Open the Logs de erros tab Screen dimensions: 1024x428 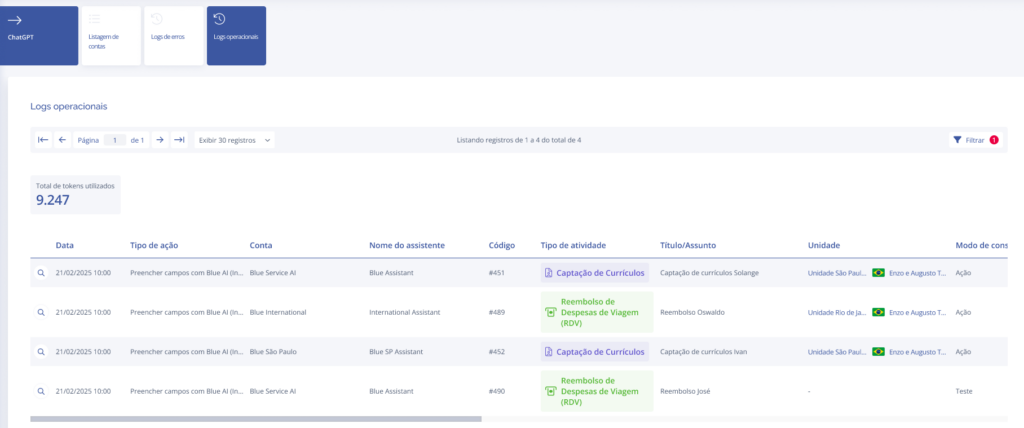[173, 35]
